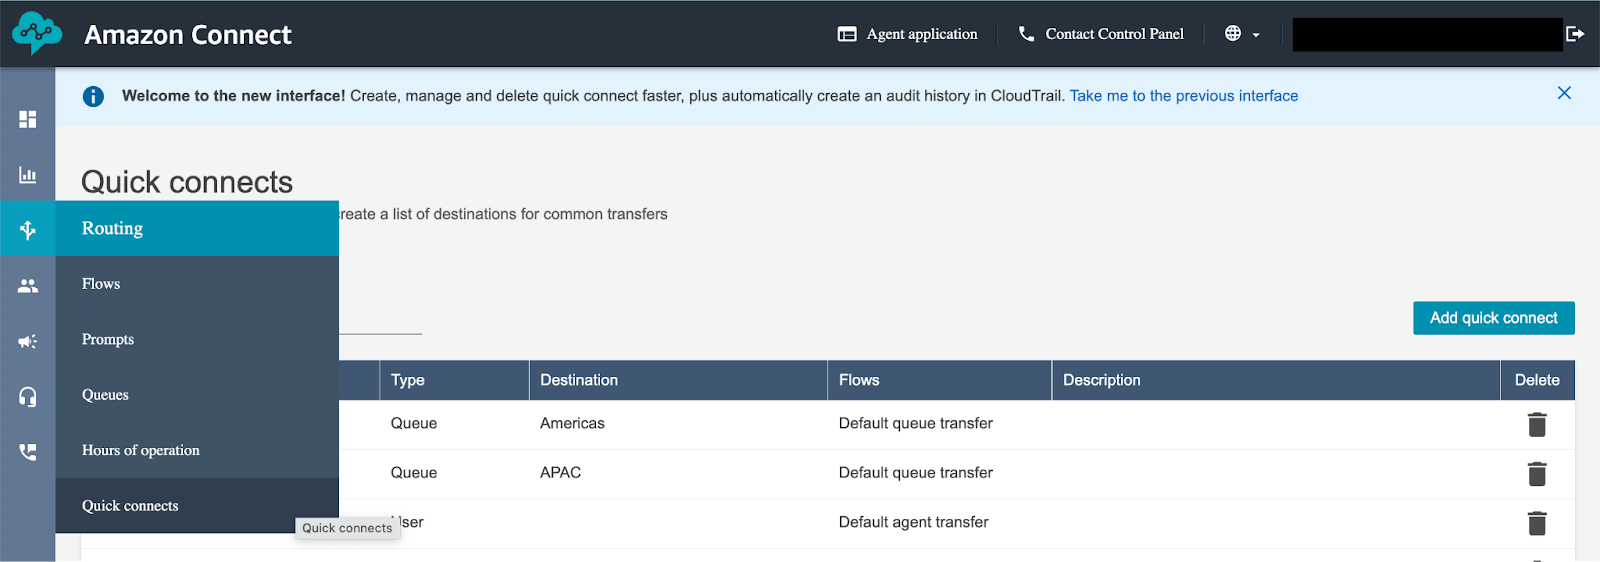Follow the Take me to previous interface link

pos(1184,96)
